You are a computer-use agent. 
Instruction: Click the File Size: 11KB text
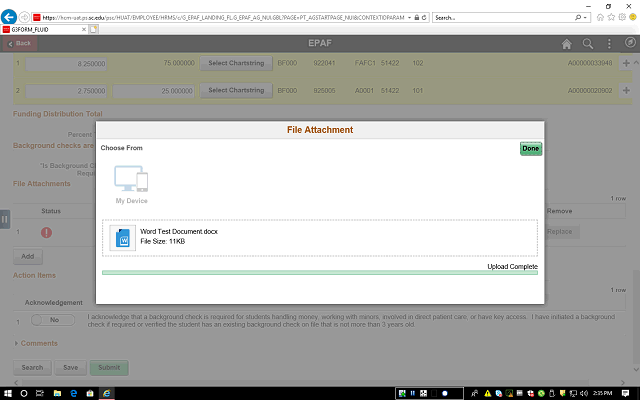tap(162, 242)
